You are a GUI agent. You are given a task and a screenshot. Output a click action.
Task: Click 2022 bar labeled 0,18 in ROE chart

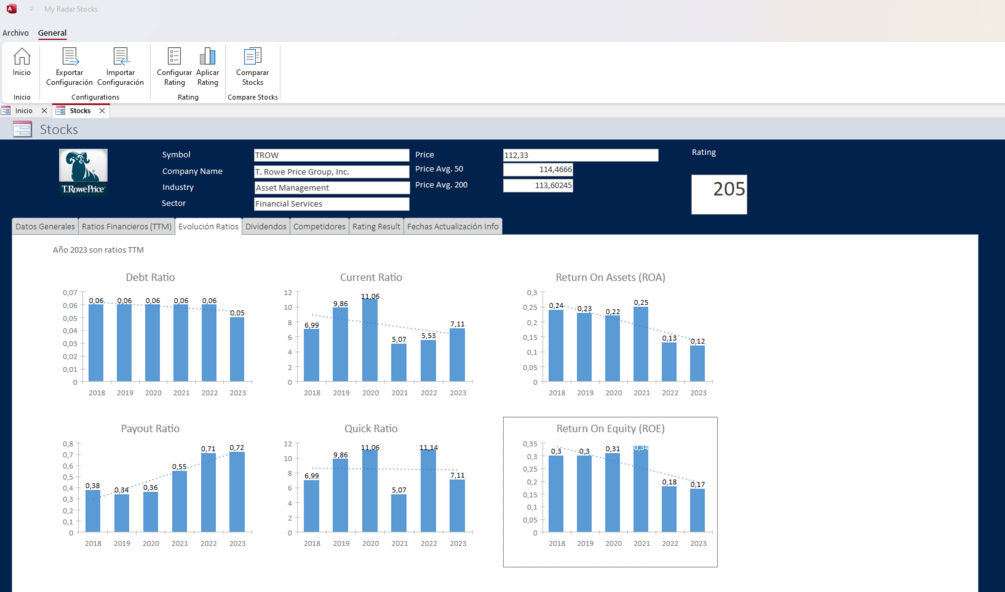[x=670, y=509]
